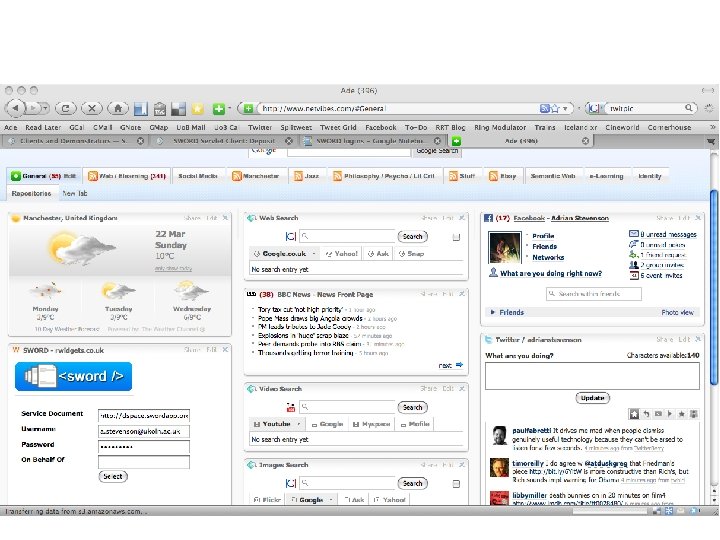Viewport: 720px width, 540px height.
Task: Switch to the Clients and Demonstrators tab
Action: (x=73, y=141)
